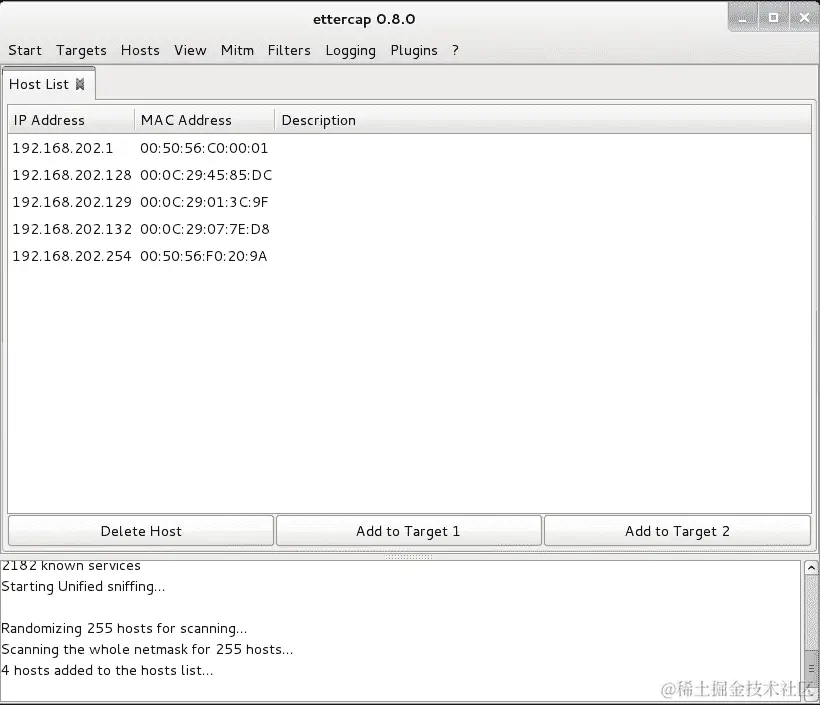Sort by IP Address column header
Screen dimensions: 820x705
coord(71,120)
